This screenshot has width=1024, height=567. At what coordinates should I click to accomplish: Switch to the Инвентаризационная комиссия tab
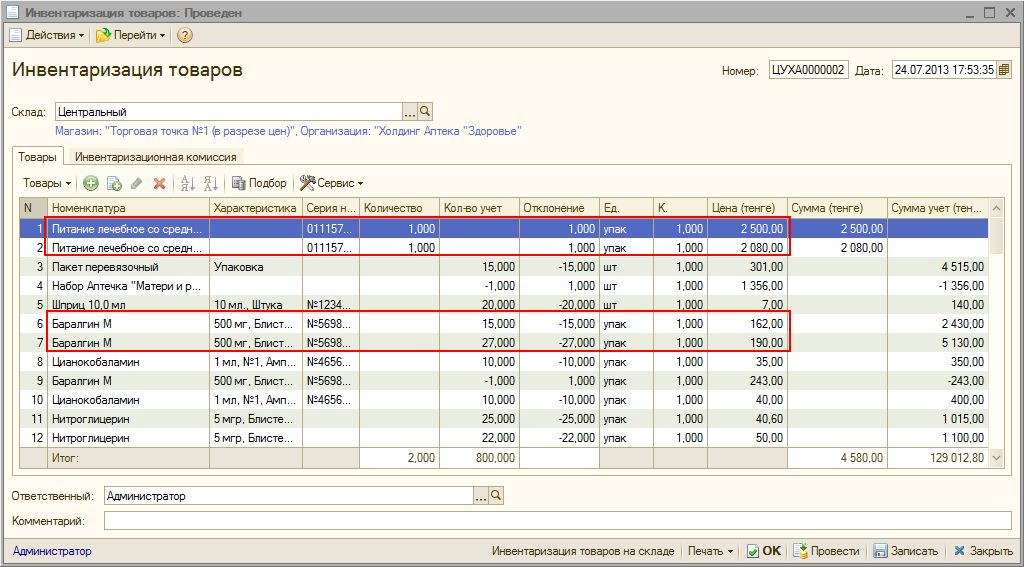pyautogui.click(x=156, y=157)
